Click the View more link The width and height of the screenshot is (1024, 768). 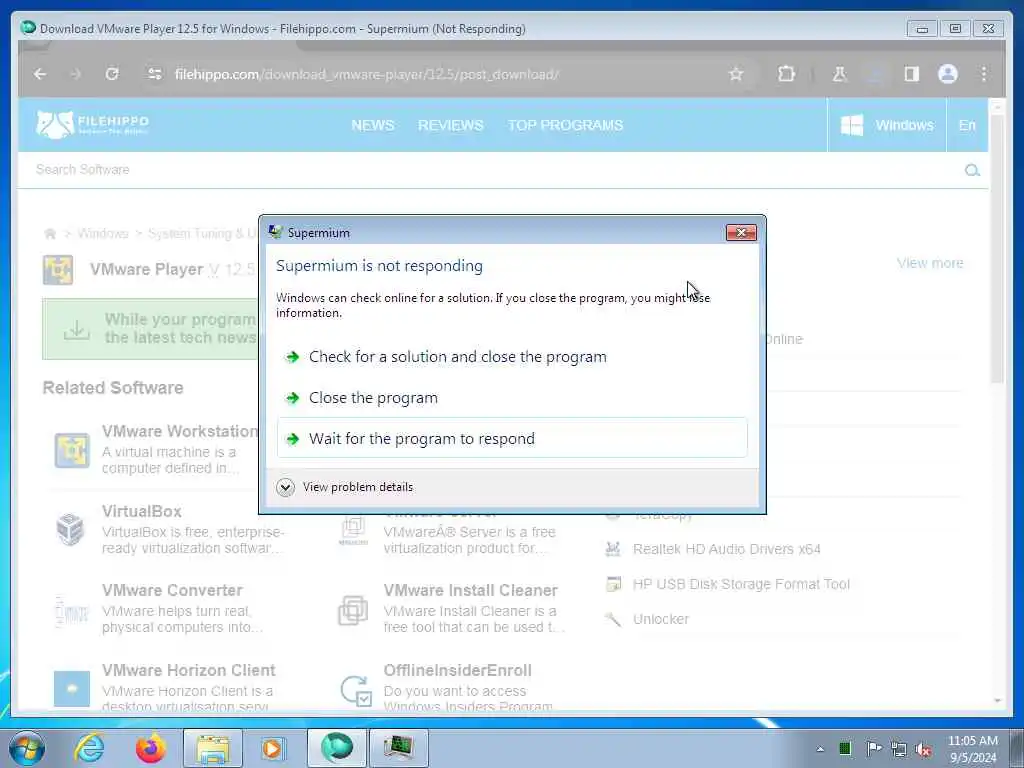pyautogui.click(x=930, y=263)
